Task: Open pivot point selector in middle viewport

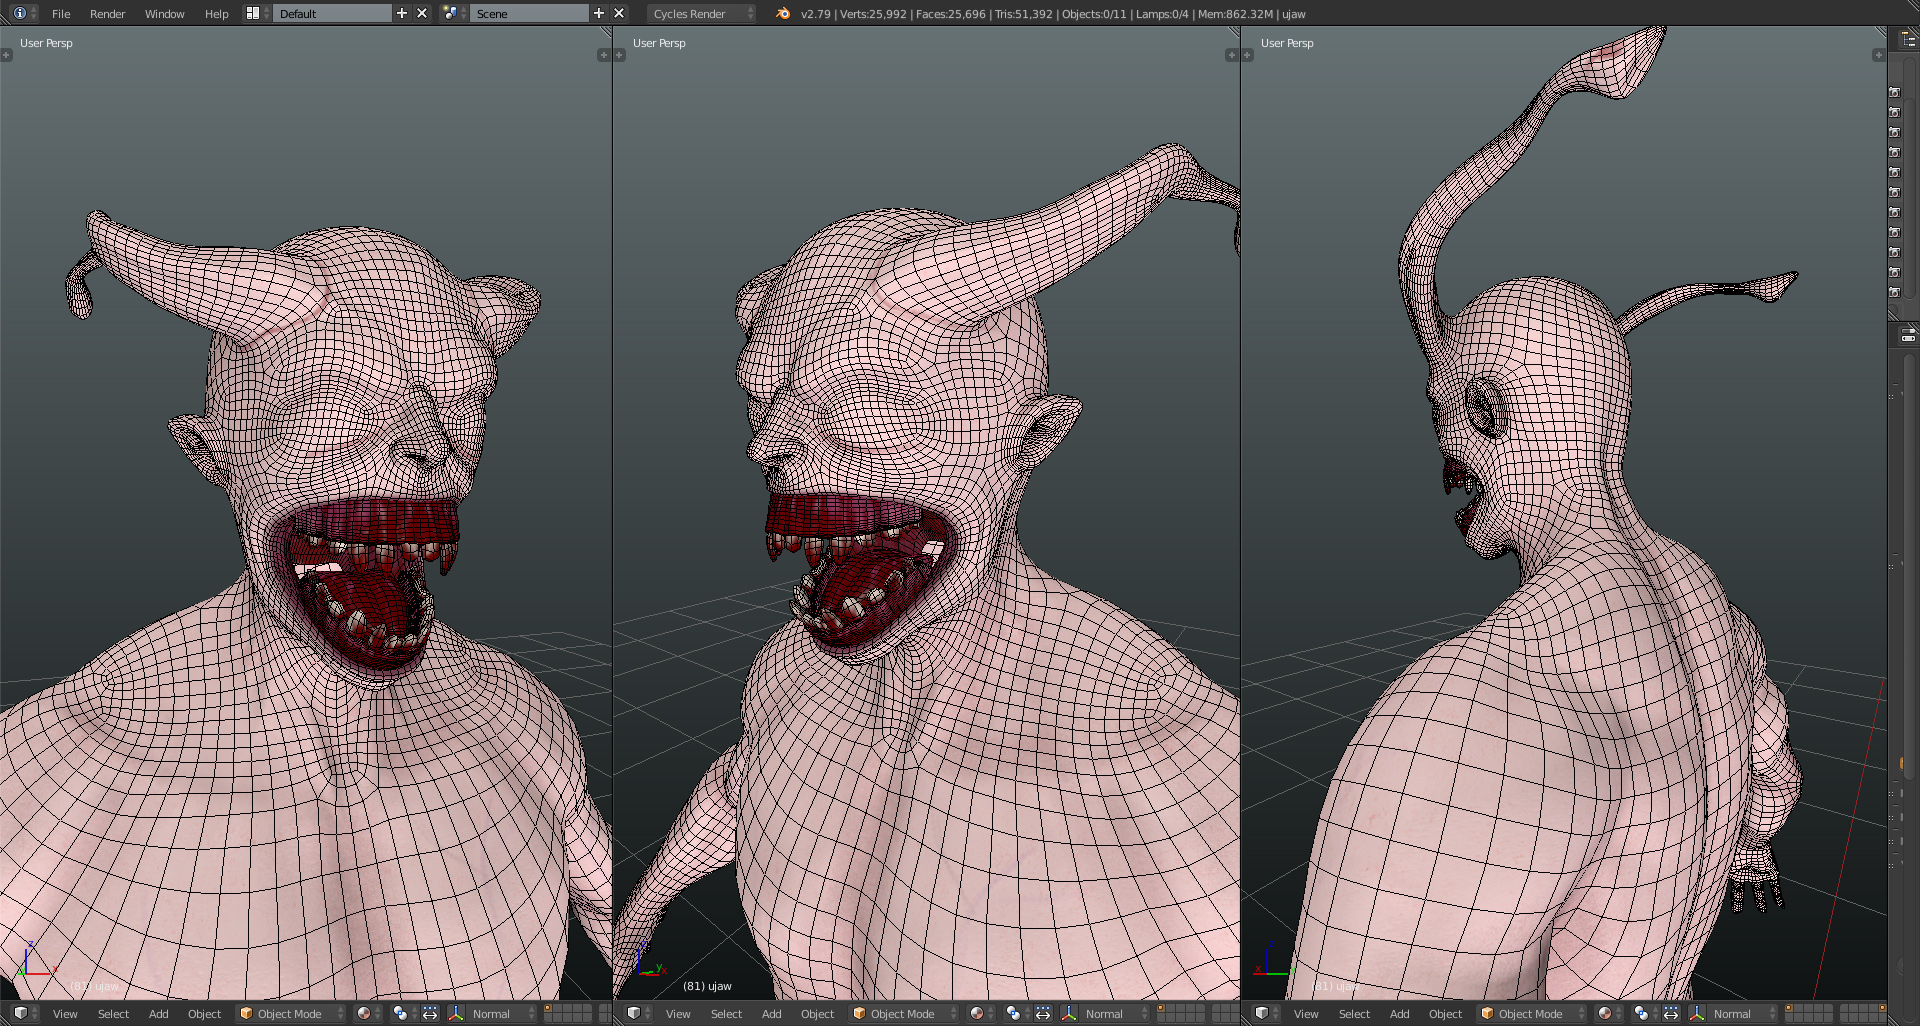Action: (x=1014, y=1013)
